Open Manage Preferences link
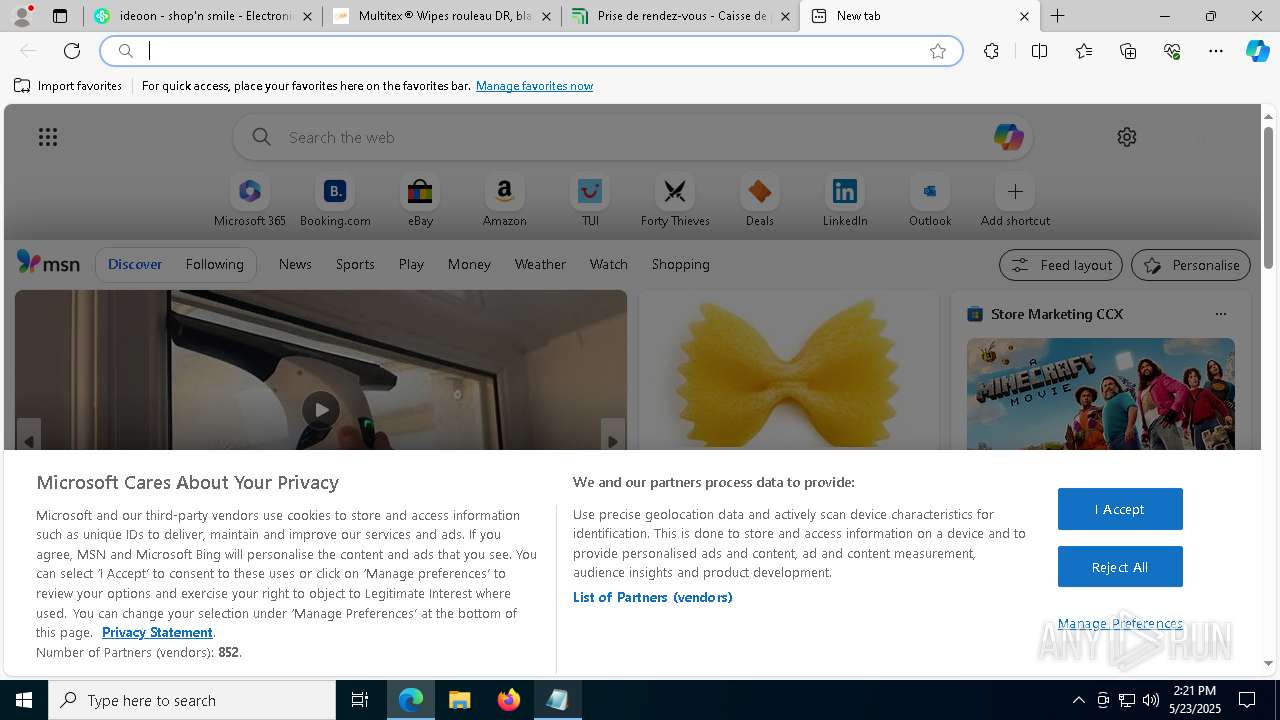Viewport: 1280px width, 720px height. (x=1120, y=623)
